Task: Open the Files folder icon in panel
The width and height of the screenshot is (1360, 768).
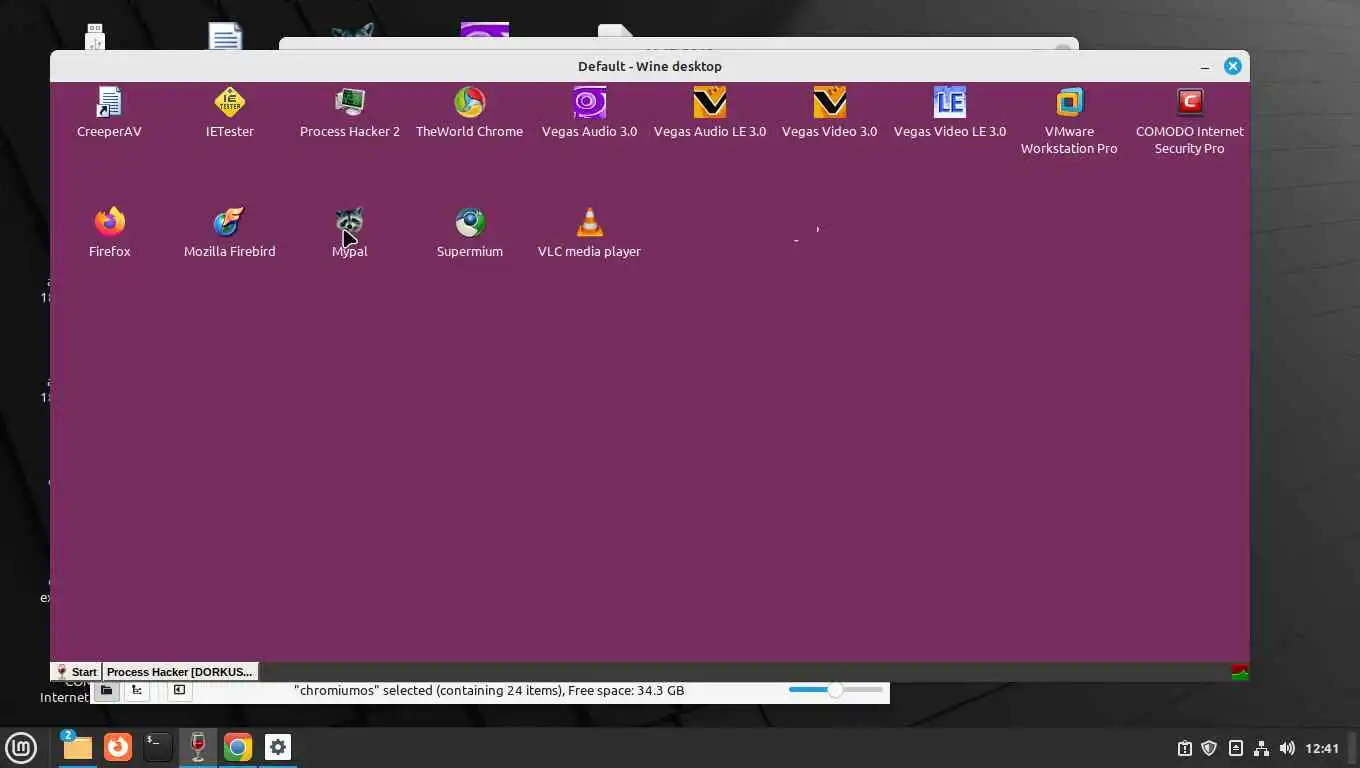Action: coord(77,747)
